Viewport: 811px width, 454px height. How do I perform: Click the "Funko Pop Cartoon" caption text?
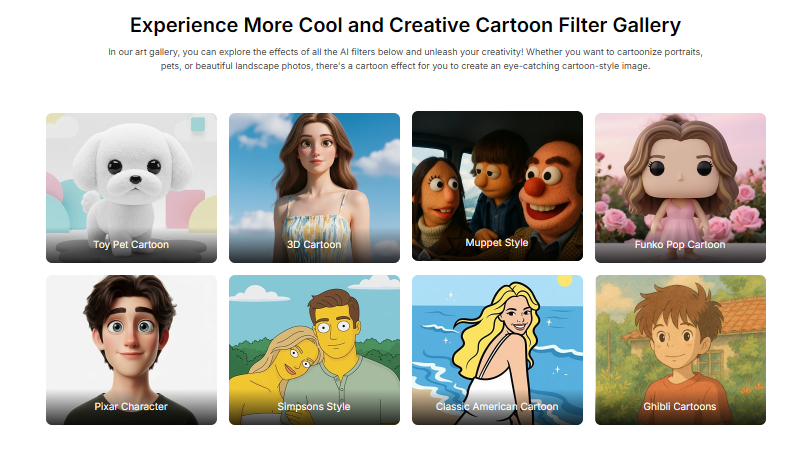click(680, 245)
